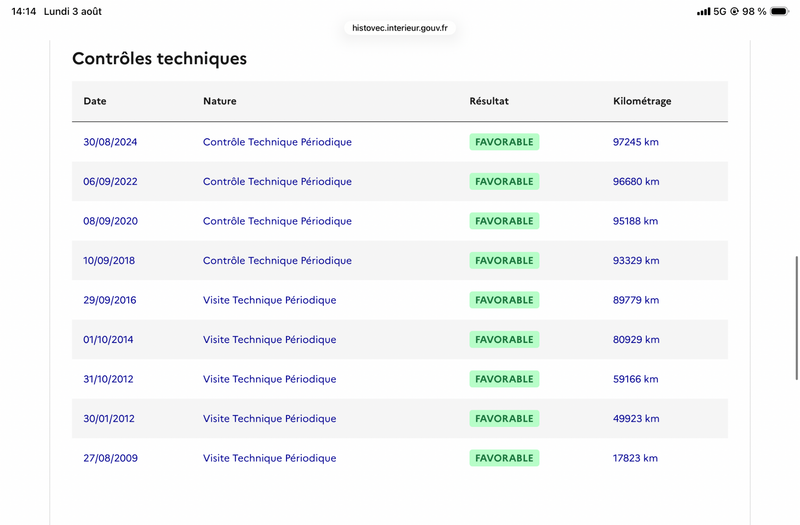
Task: Click the Kilométrage column header
Action: pyautogui.click(x=642, y=101)
